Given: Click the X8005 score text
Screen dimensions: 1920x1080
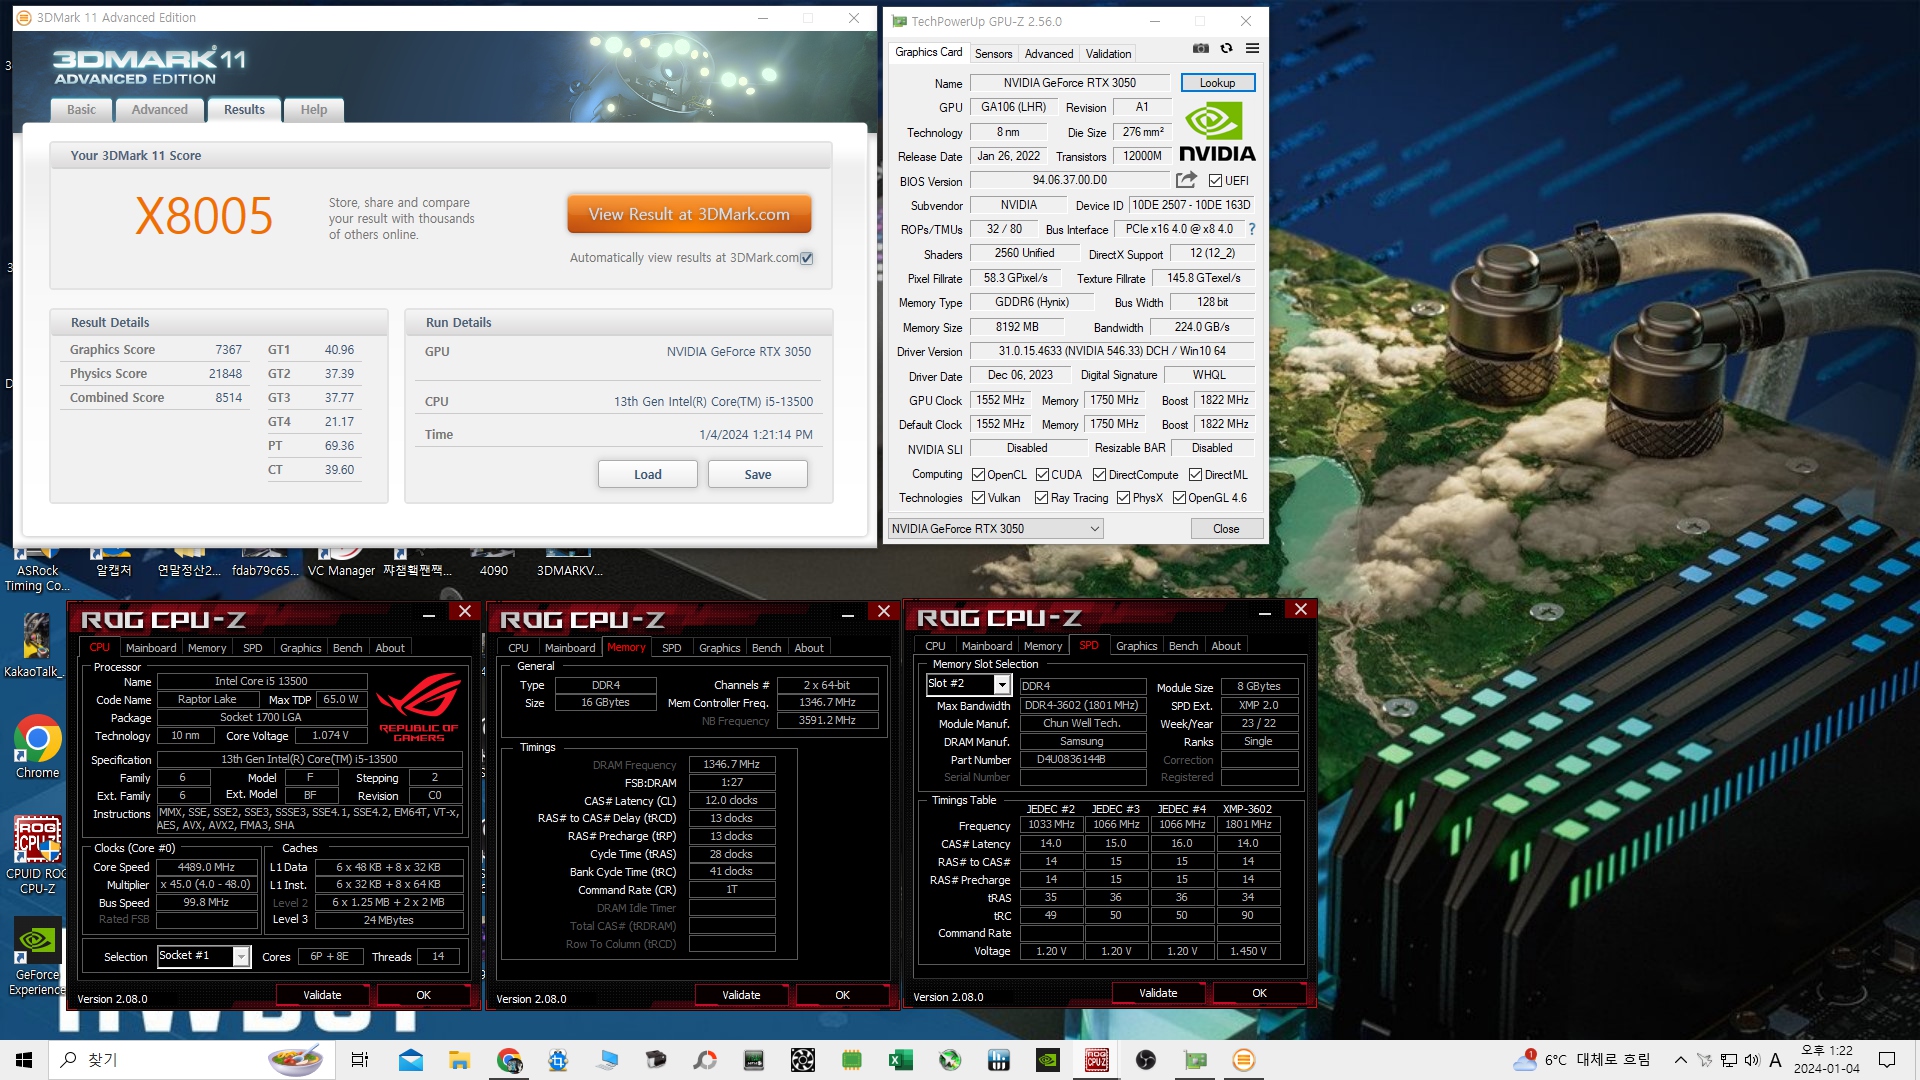Looking at the screenshot, I should 204,216.
